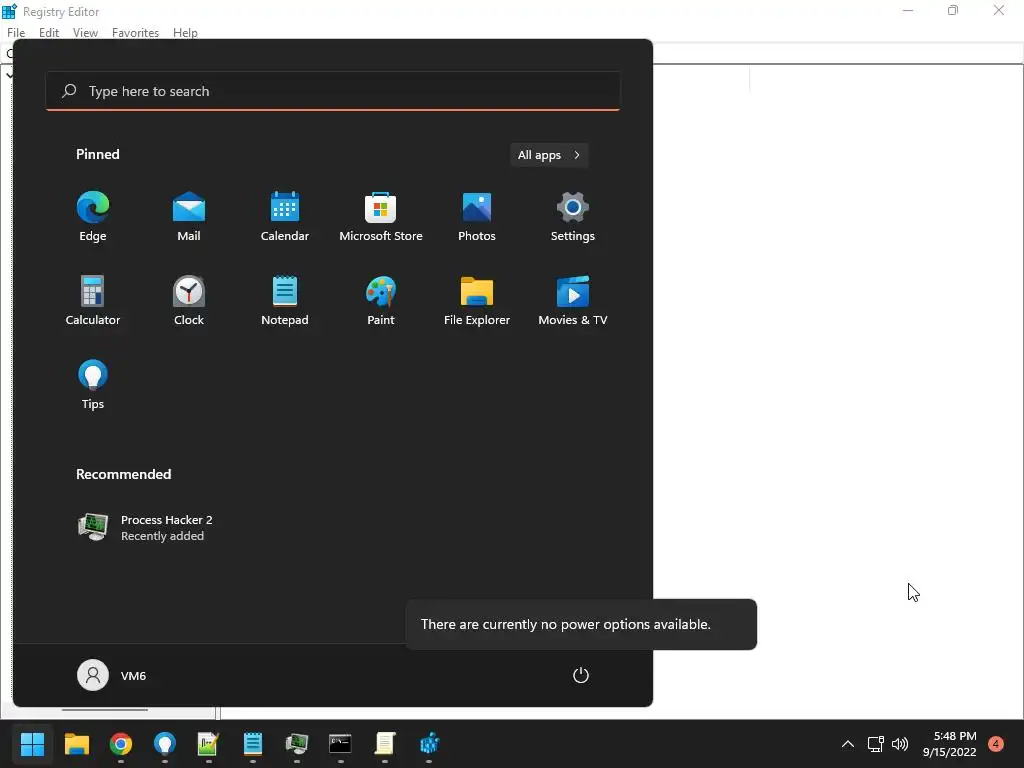Open the File menu in Registry Editor
This screenshot has width=1024, height=768.
pyautogui.click(x=16, y=33)
